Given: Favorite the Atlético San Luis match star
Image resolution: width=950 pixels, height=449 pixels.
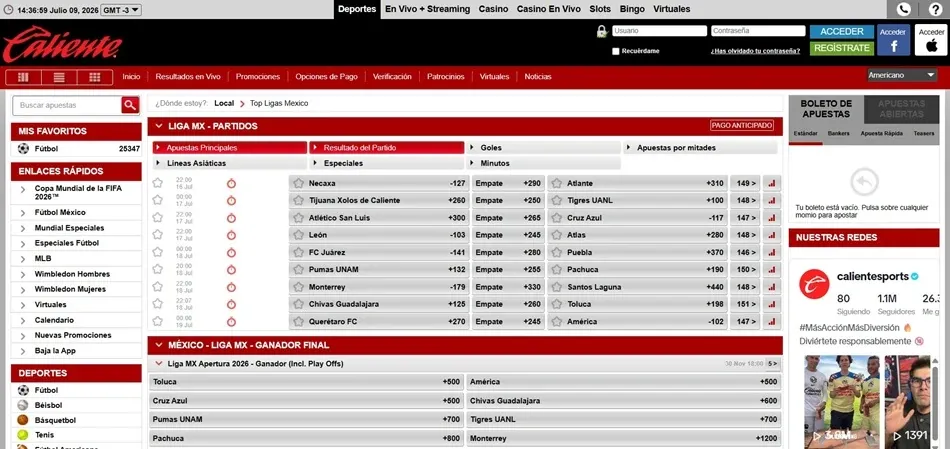Looking at the screenshot, I should 158,217.
